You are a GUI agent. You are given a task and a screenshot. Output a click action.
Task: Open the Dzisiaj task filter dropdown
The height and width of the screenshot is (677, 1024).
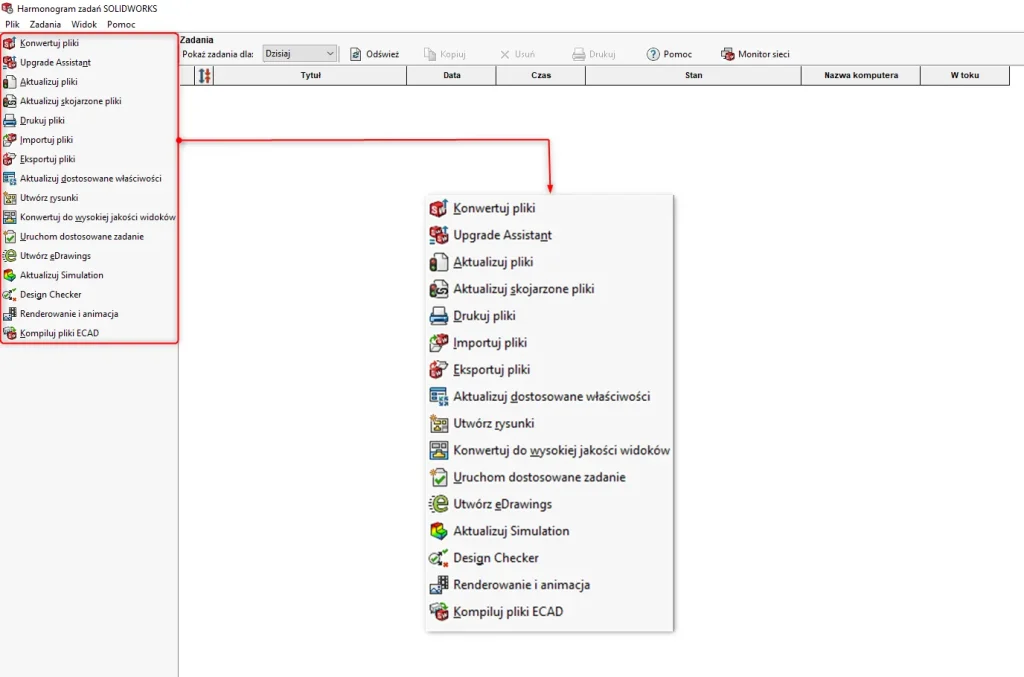click(300, 54)
